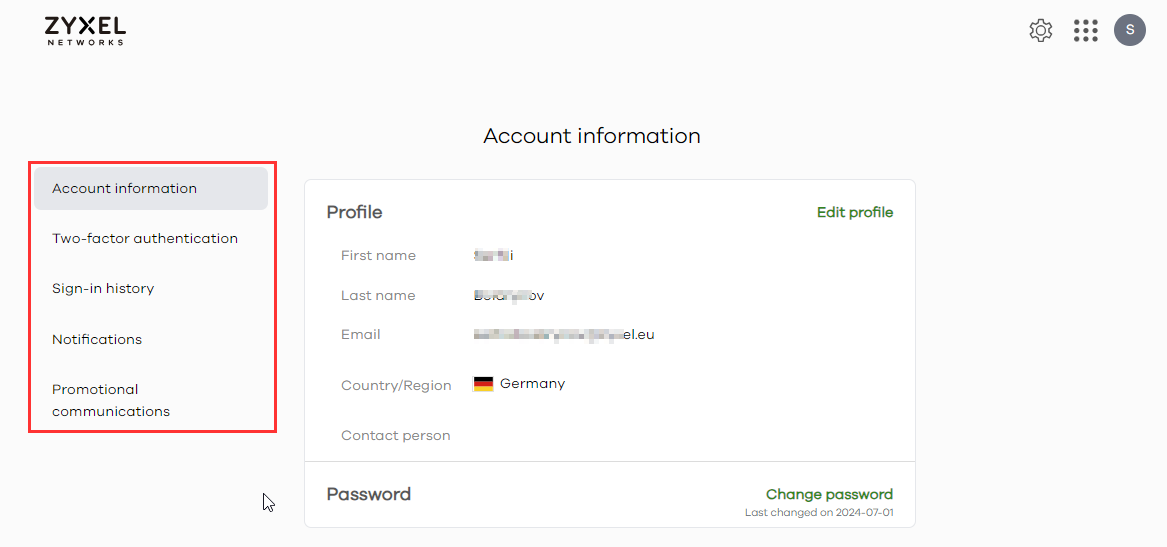The height and width of the screenshot is (547, 1167).
Task: Click the Profile section heading
Action: pos(354,212)
